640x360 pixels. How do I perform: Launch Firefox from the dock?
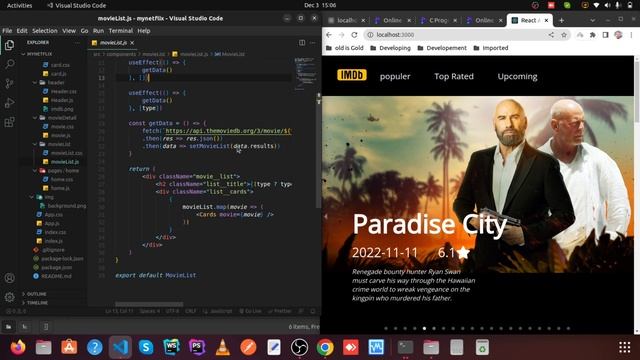[x=18, y=347]
